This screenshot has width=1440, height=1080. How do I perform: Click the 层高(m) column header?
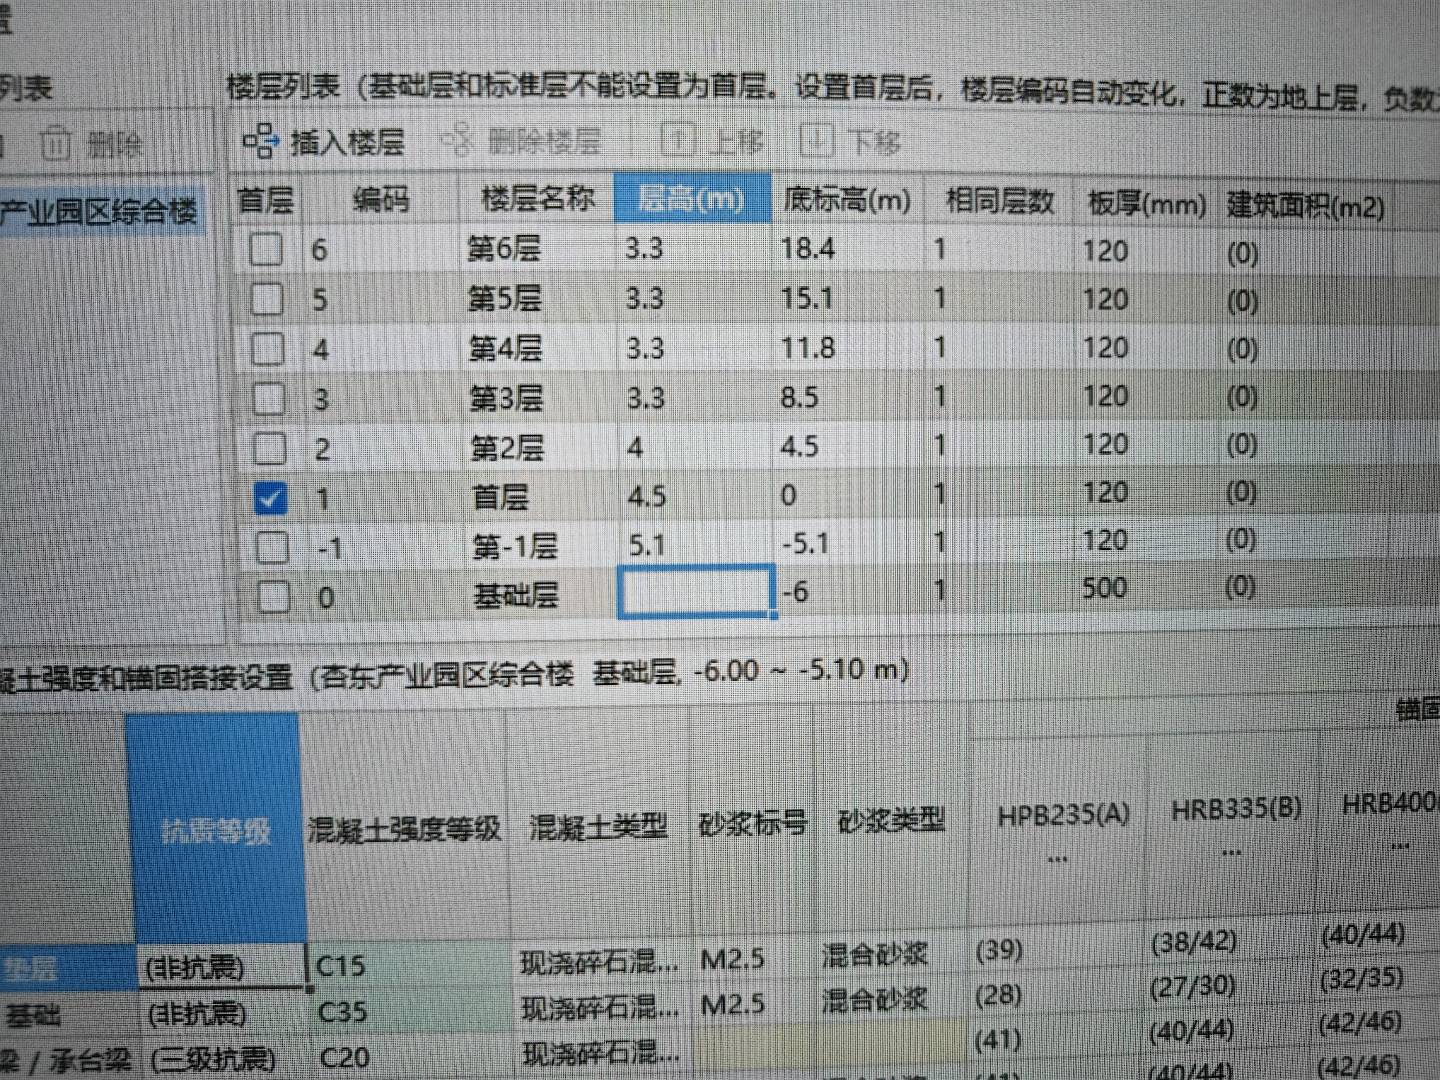[692, 198]
